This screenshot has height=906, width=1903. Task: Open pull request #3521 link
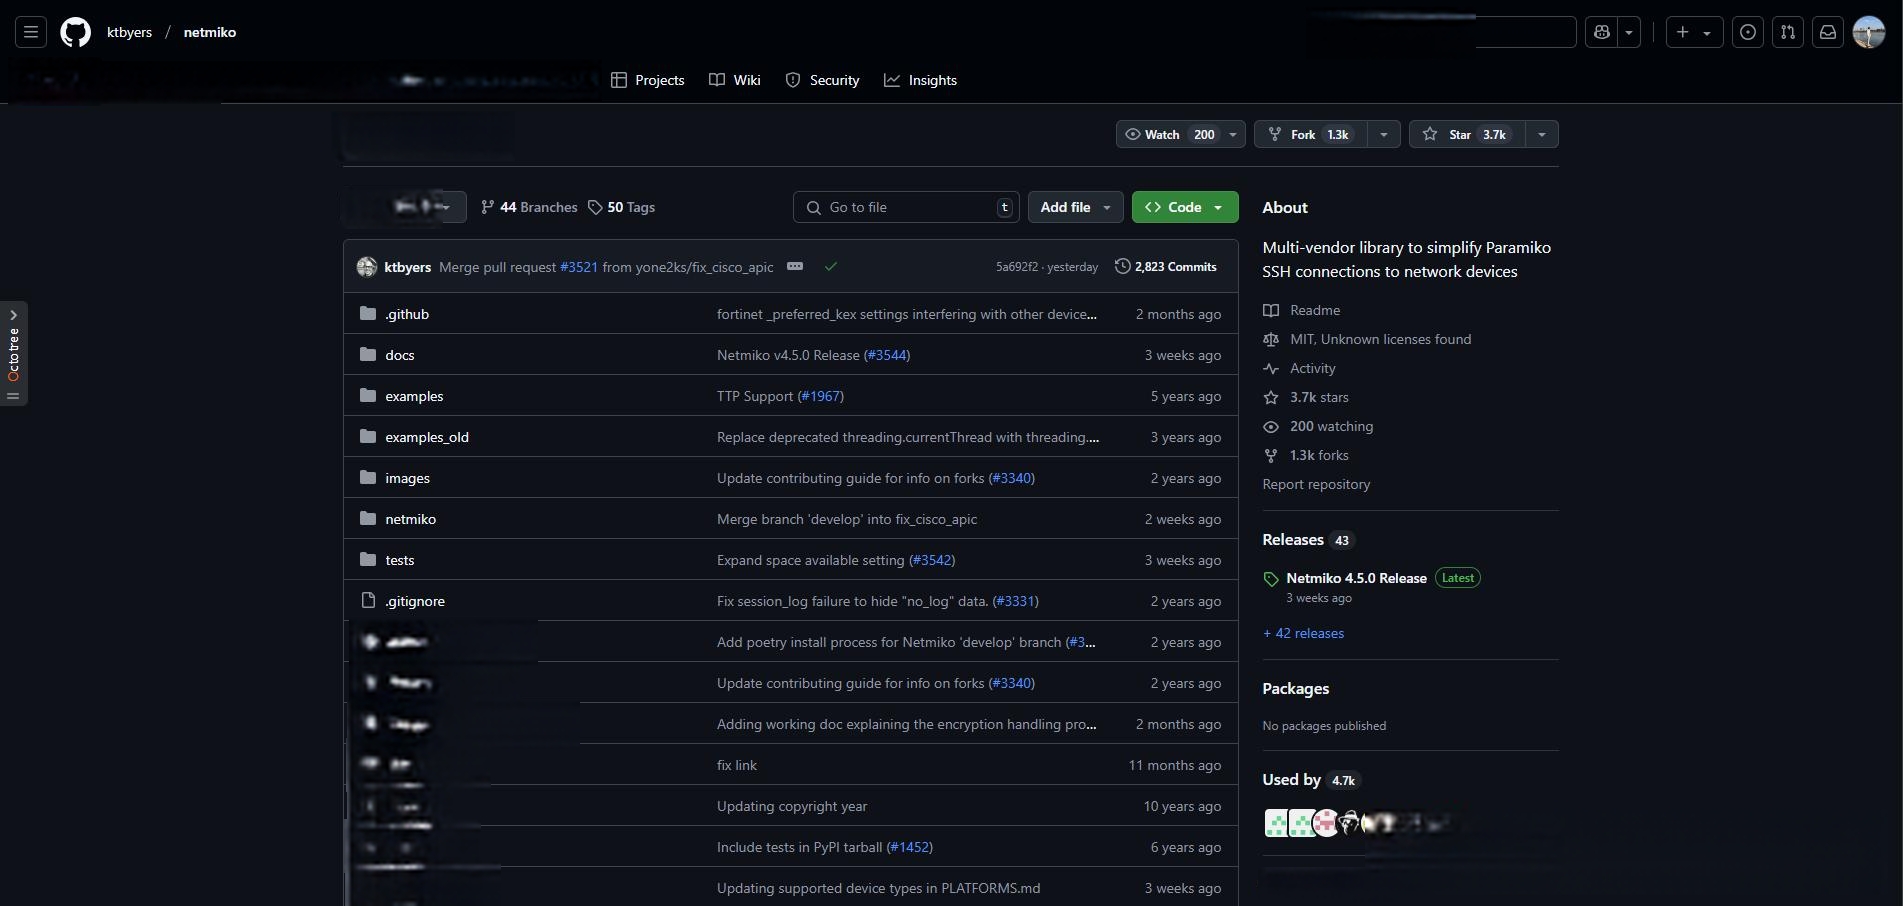point(578,267)
